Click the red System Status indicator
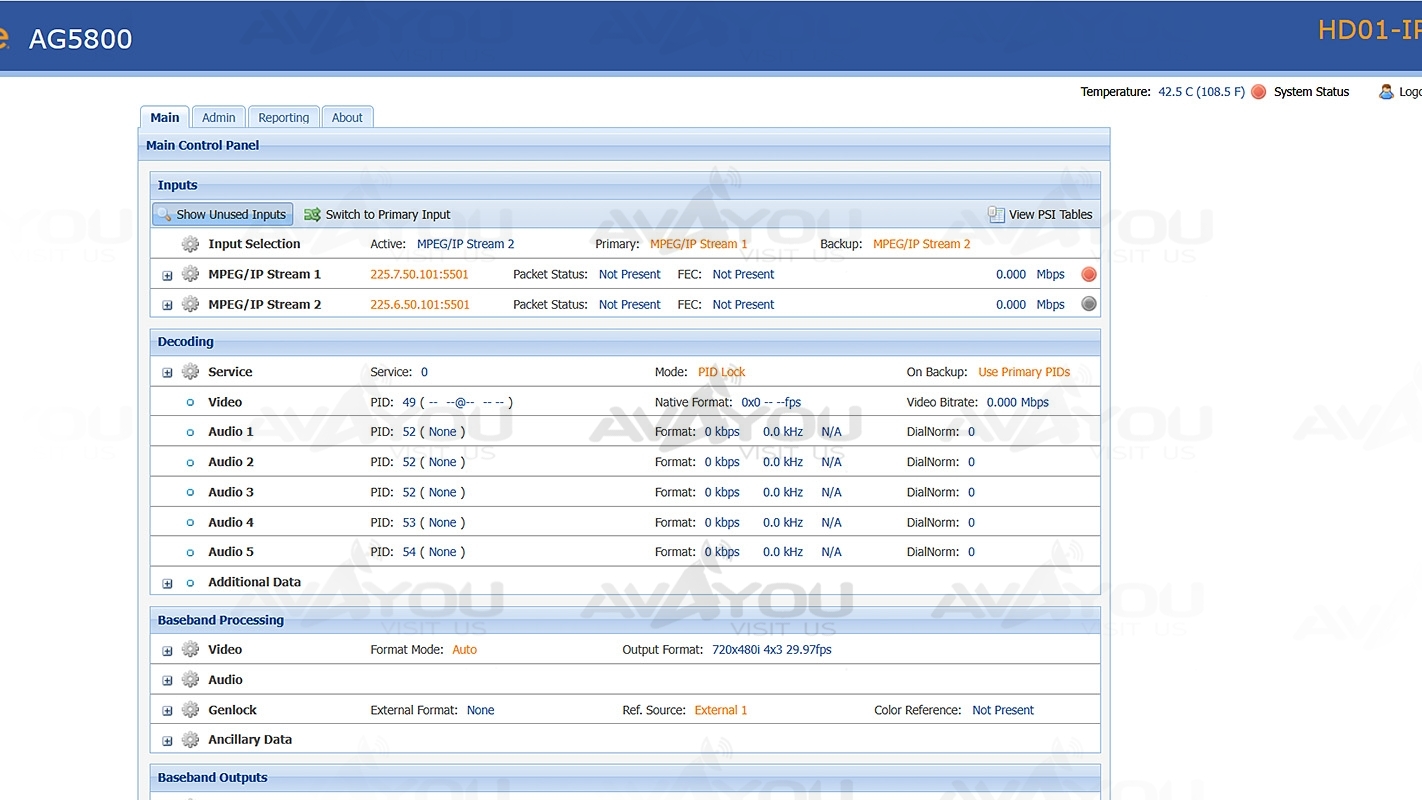 click(1259, 92)
